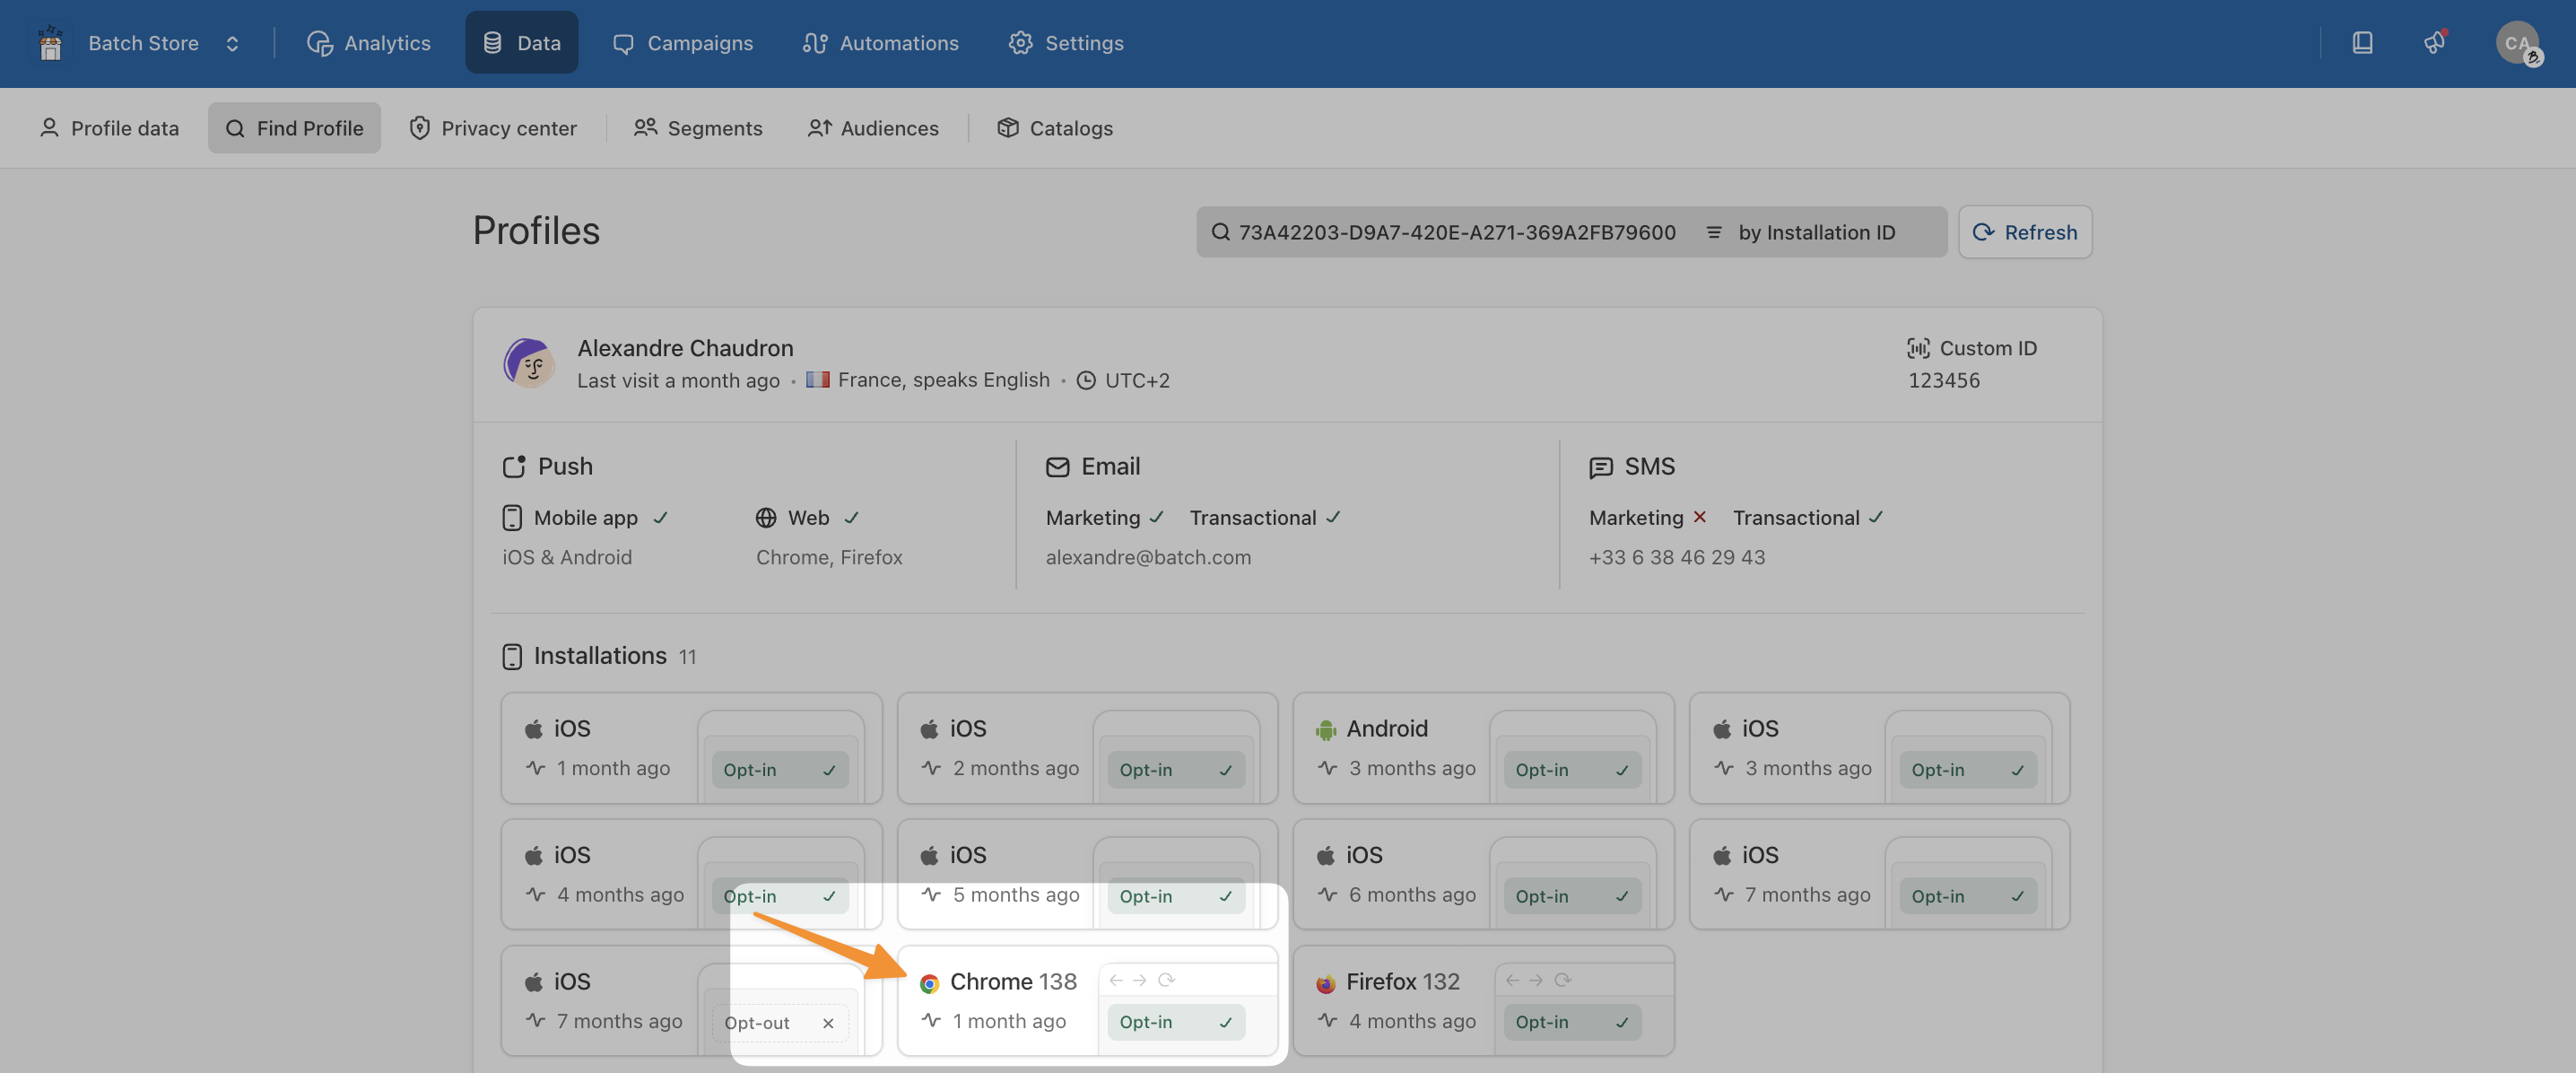The image size is (2576, 1073).
Task: Click the CA user avatar
Action: pos(2517,43)
